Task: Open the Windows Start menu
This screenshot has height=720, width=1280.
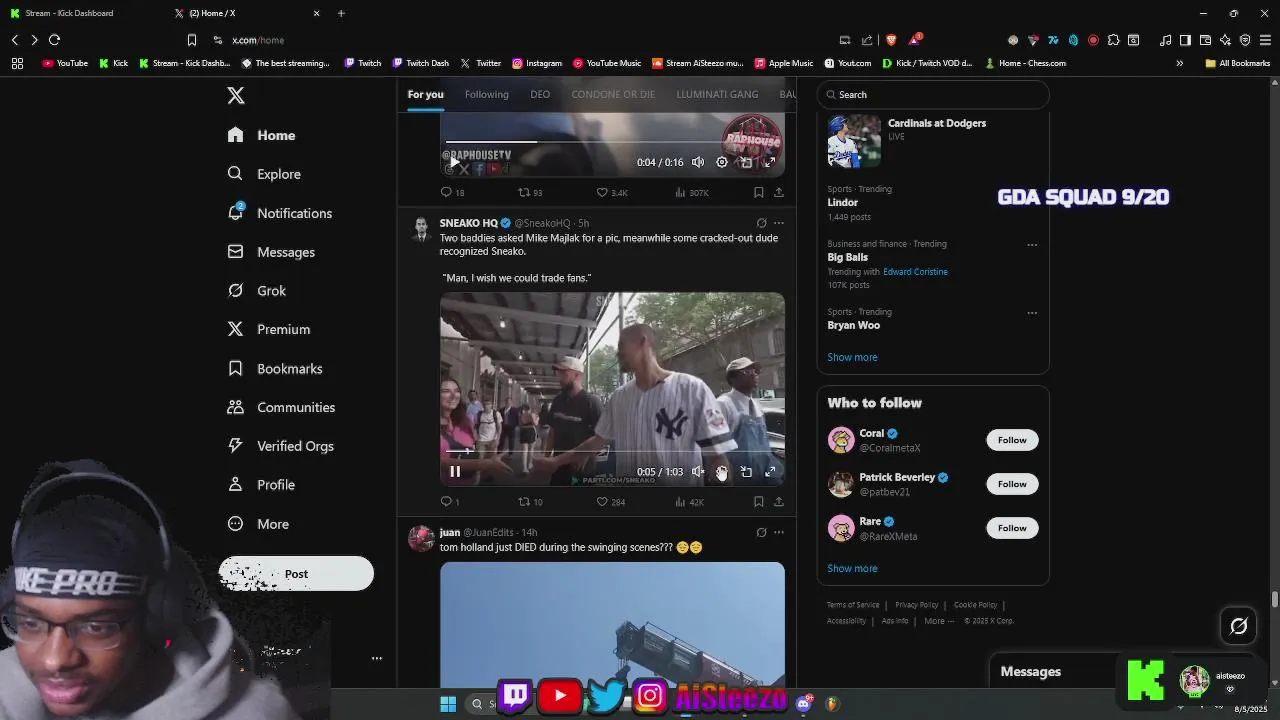Action: click(448, 704)
